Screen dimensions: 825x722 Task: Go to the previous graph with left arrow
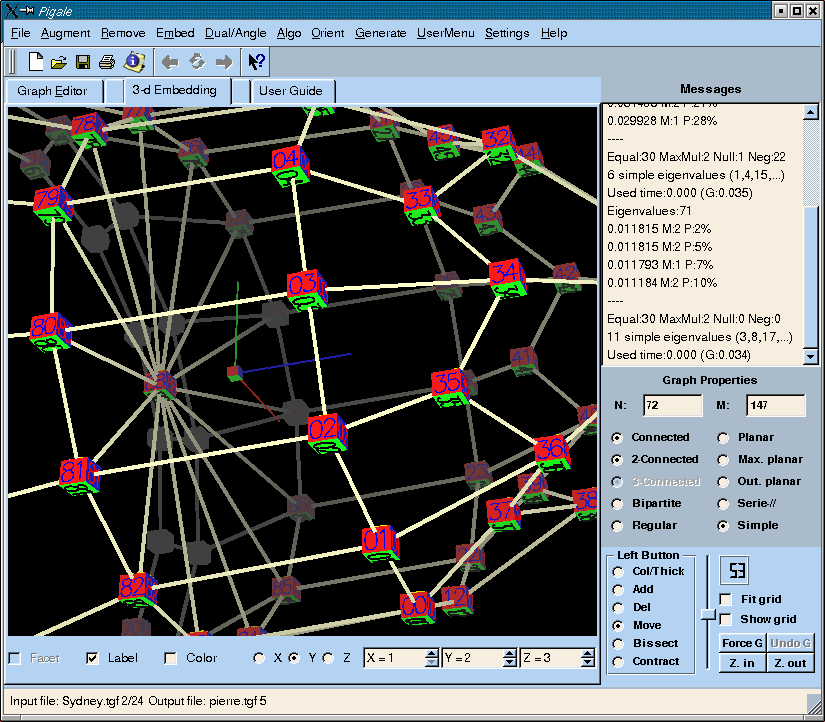click(170, 62)
